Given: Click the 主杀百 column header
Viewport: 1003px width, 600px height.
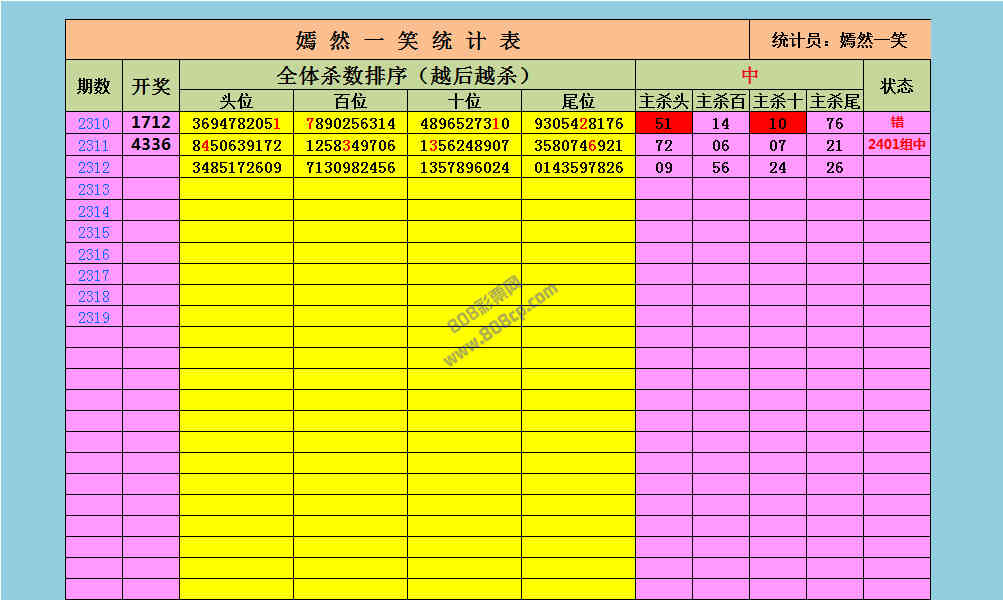Looking at the screenshot, I should pyautogui.click(x=721, y=101).
